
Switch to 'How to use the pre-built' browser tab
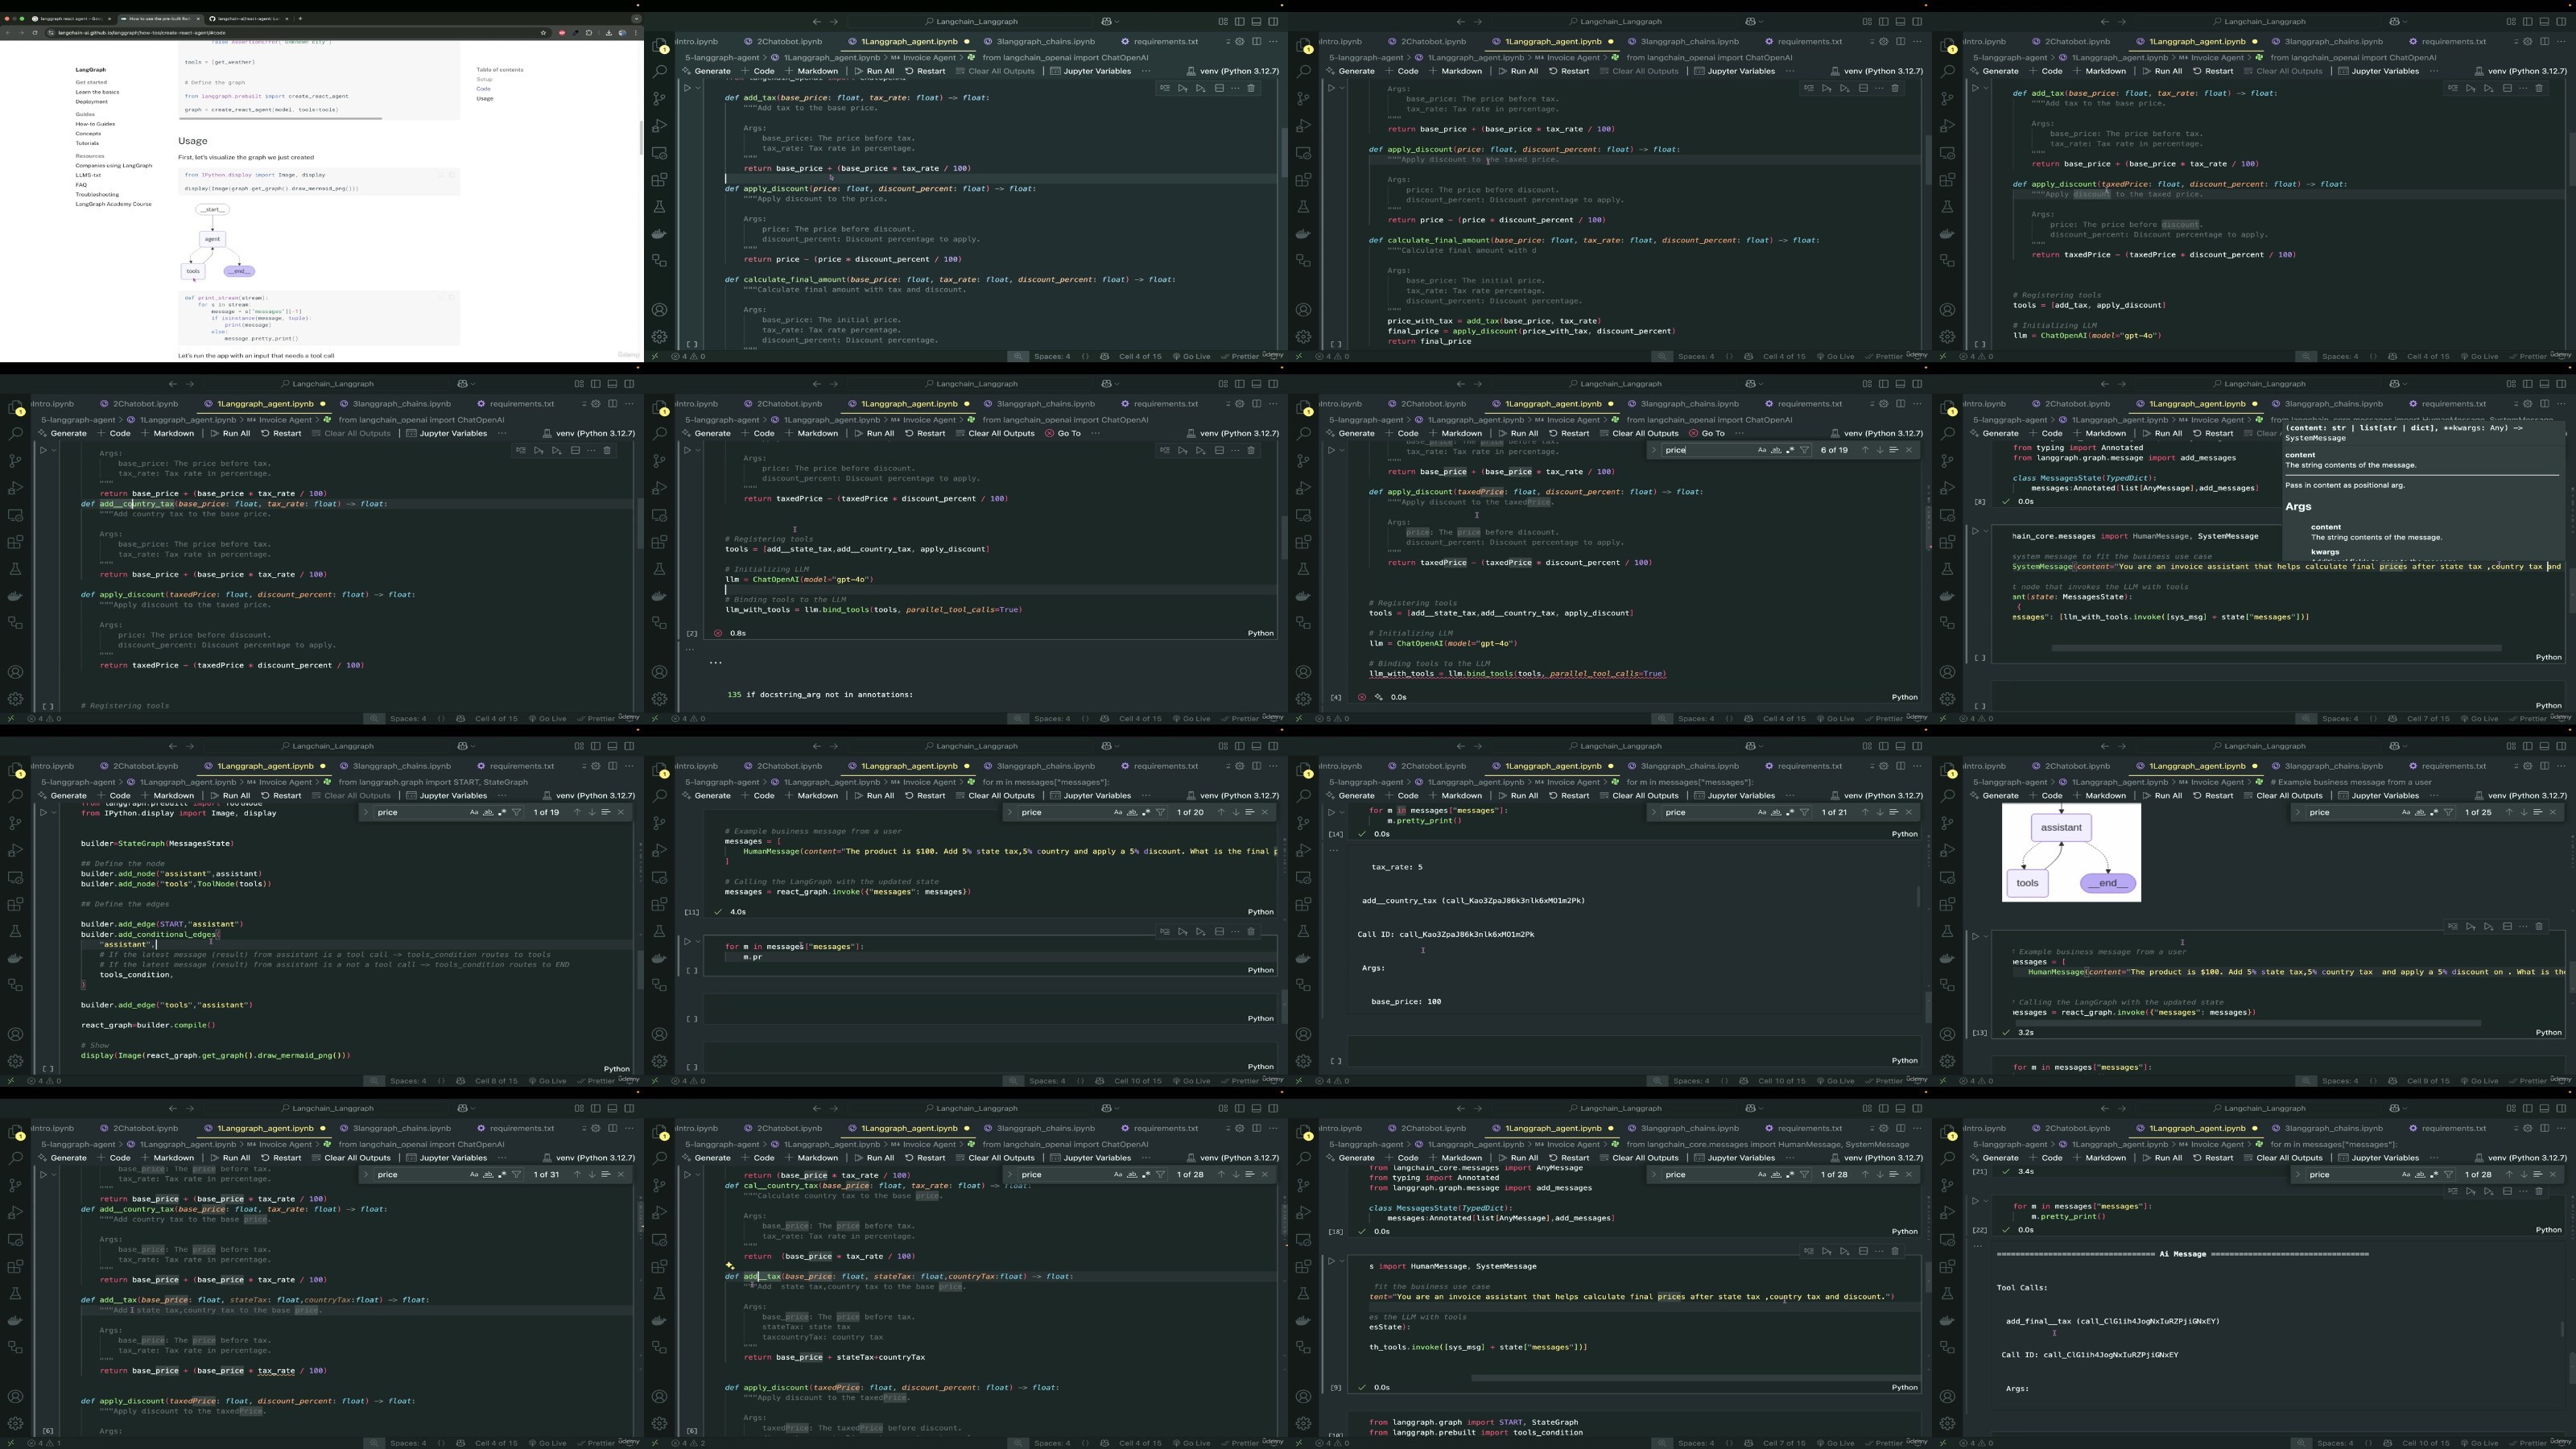(x=160, y=18)
